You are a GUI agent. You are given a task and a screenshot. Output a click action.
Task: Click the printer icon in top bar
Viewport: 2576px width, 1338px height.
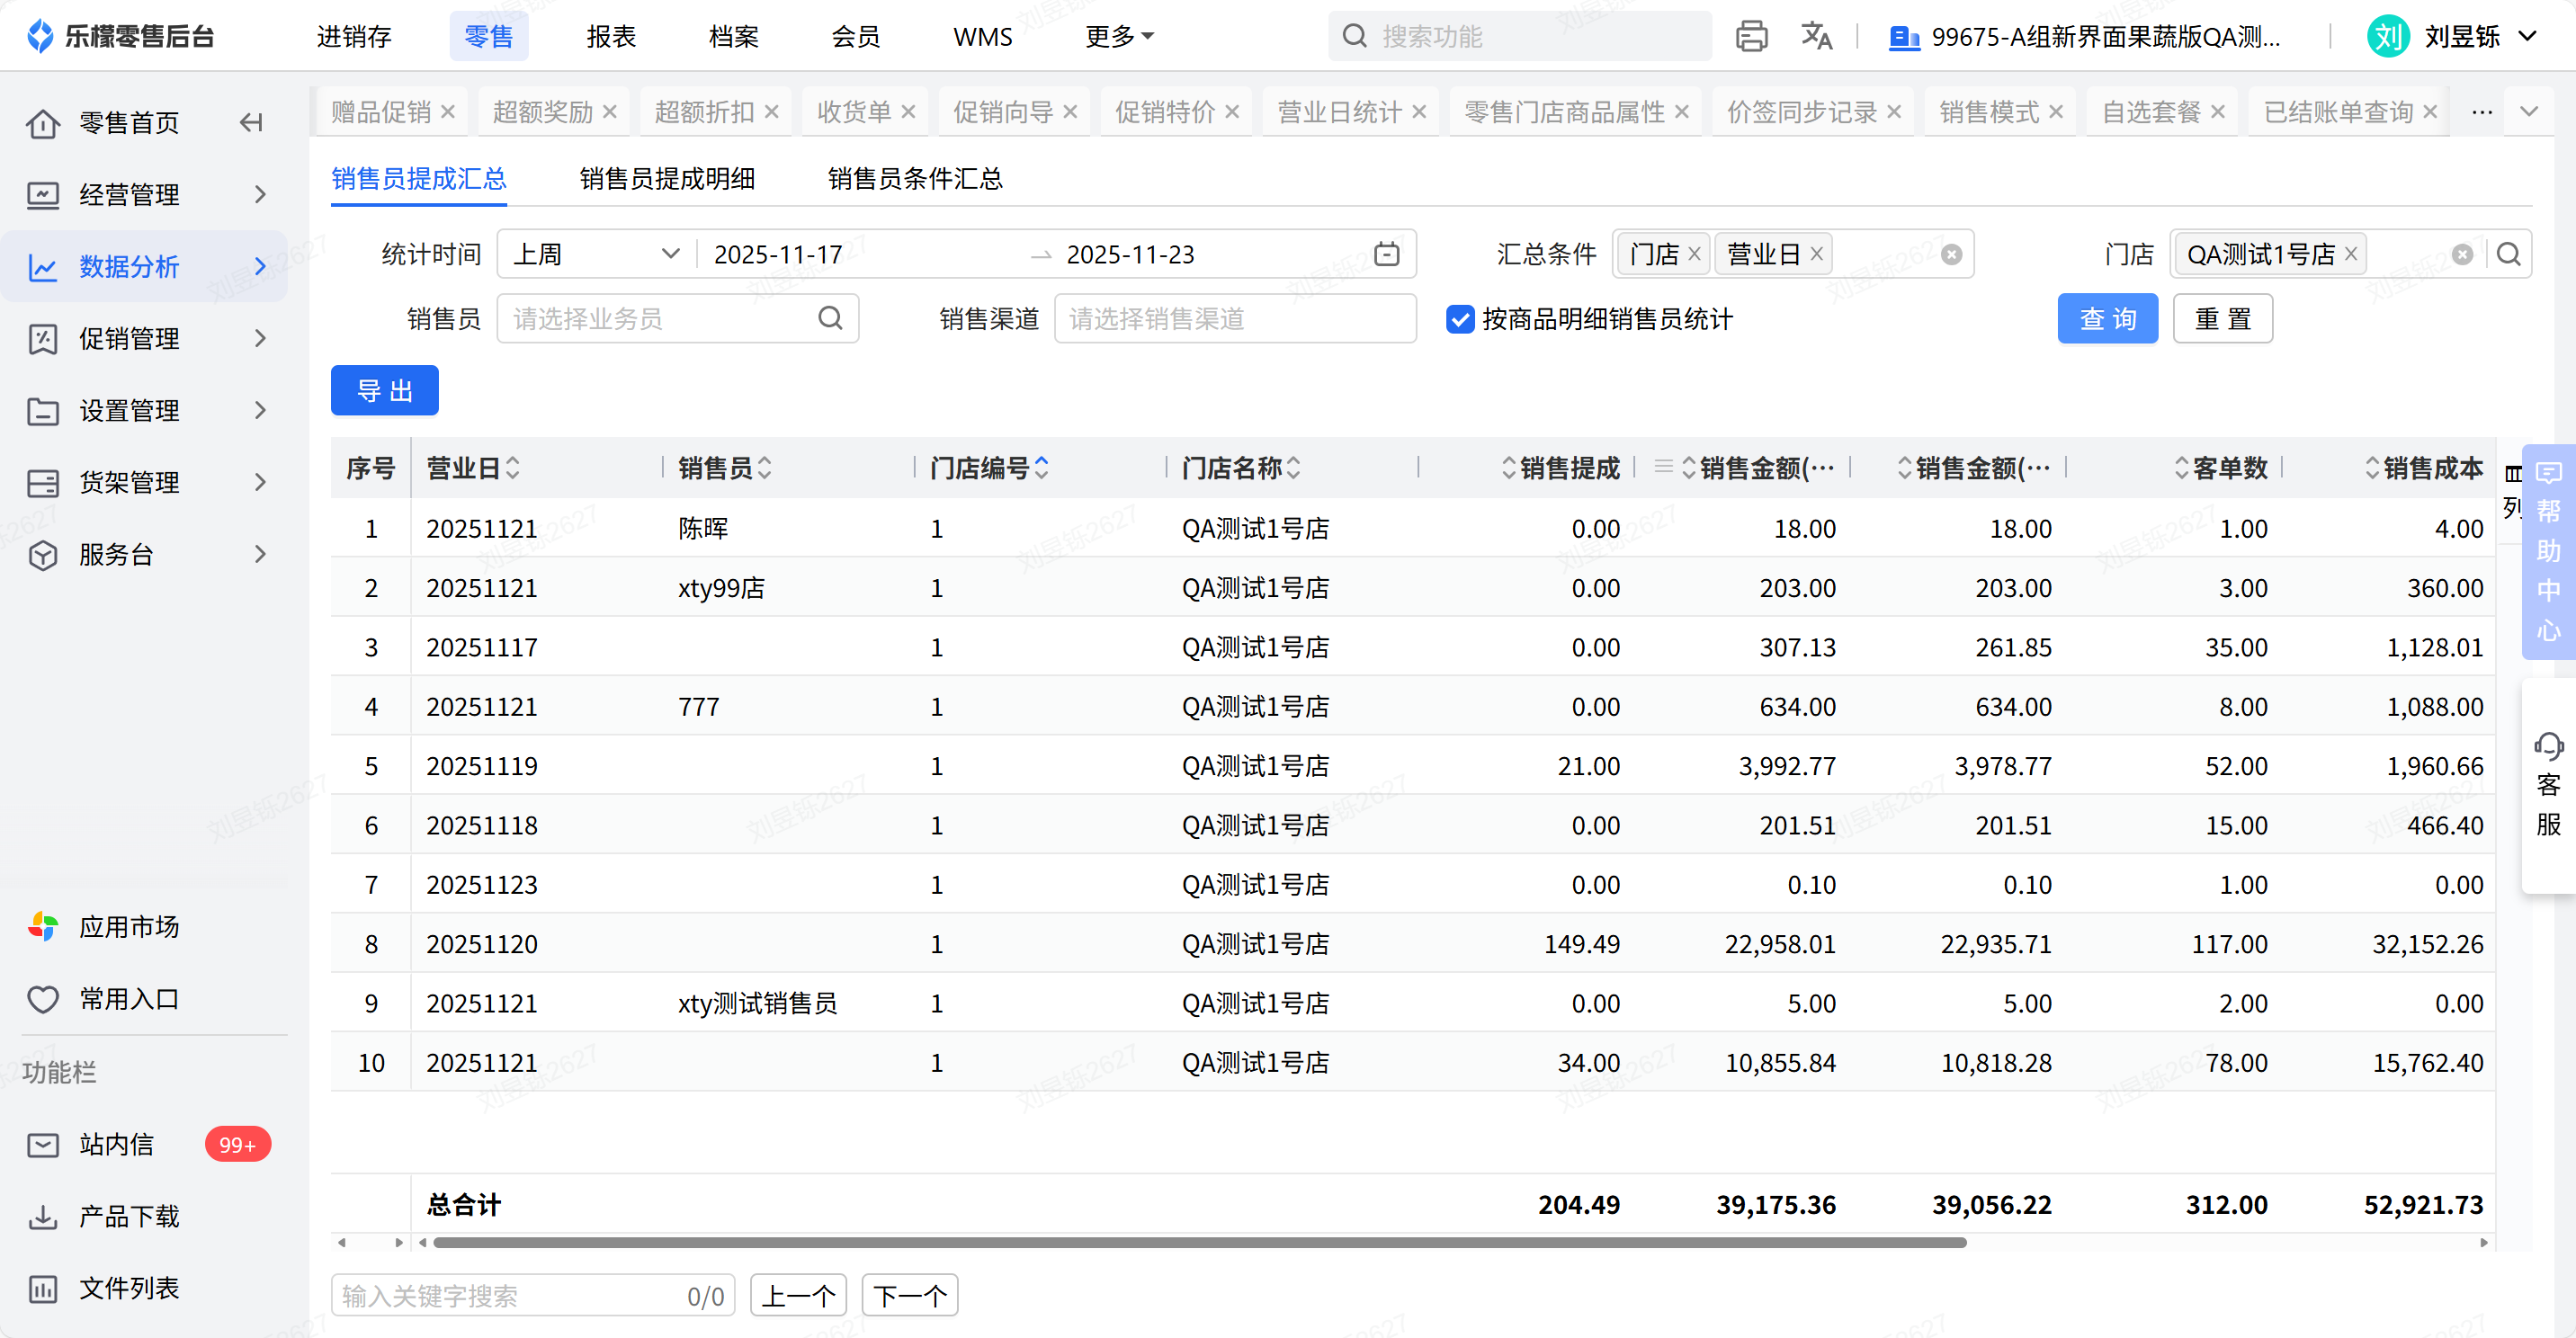(x=1751, y=37)
